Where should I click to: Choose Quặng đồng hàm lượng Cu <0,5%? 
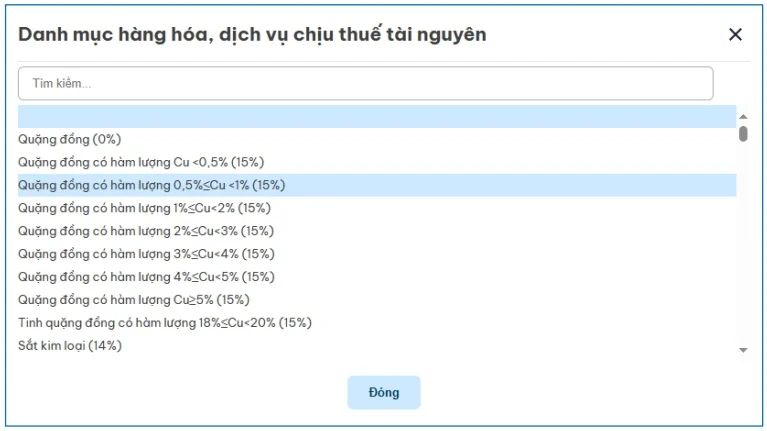tap(141, 162)
